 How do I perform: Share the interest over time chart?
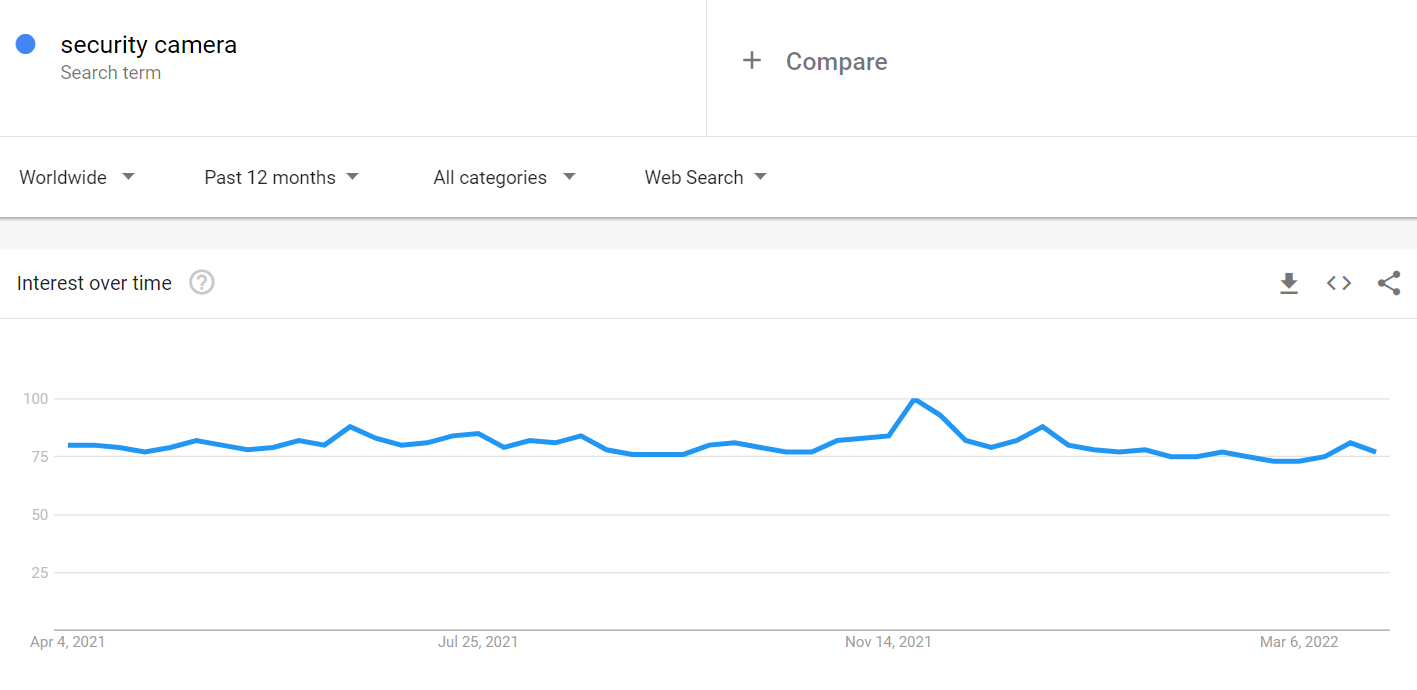coord(1389,283)
